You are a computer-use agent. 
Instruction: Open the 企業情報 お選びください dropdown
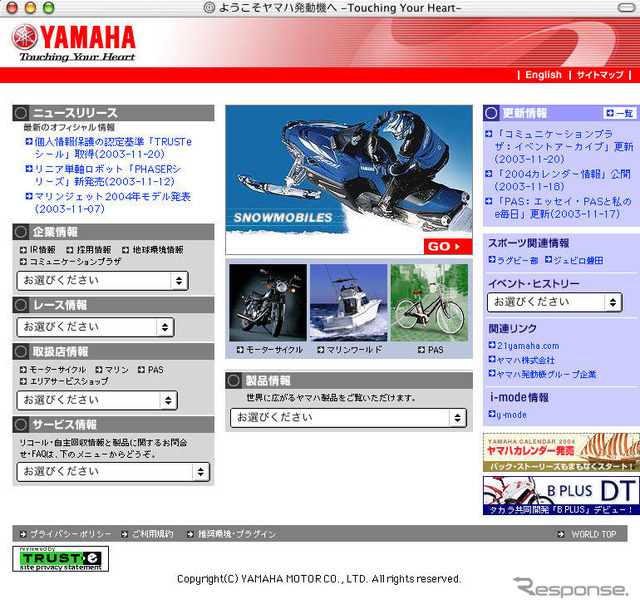pyautogui.click(x=102, y=281)
